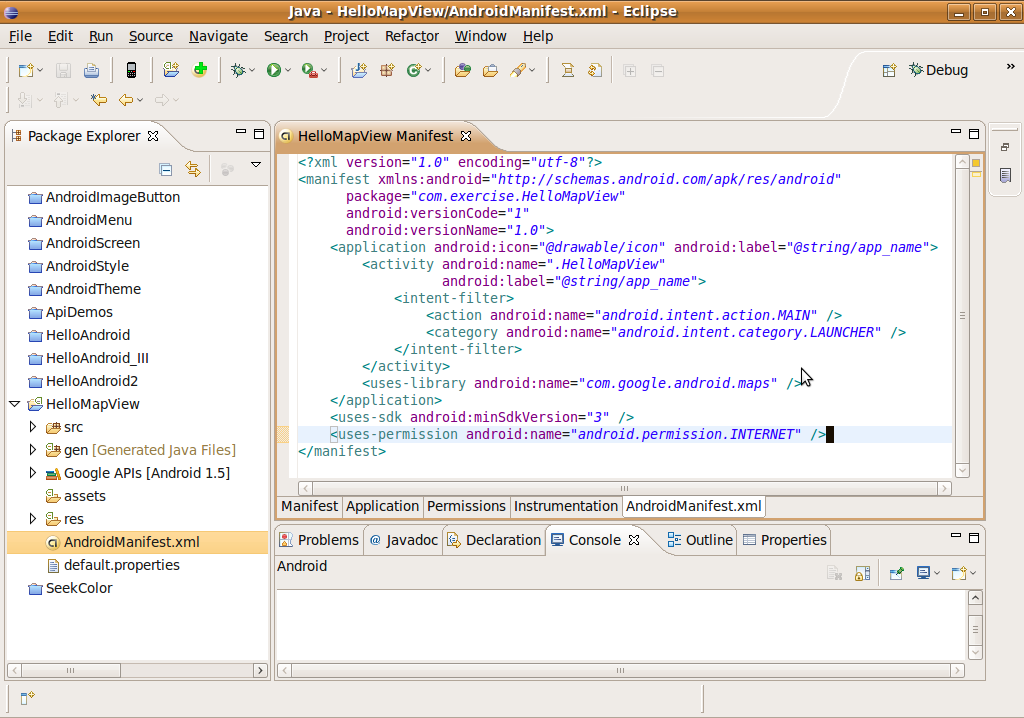Expand the gen Generated Java Files folder
This screenshot has width=1024, height=718.
[33, 449]
